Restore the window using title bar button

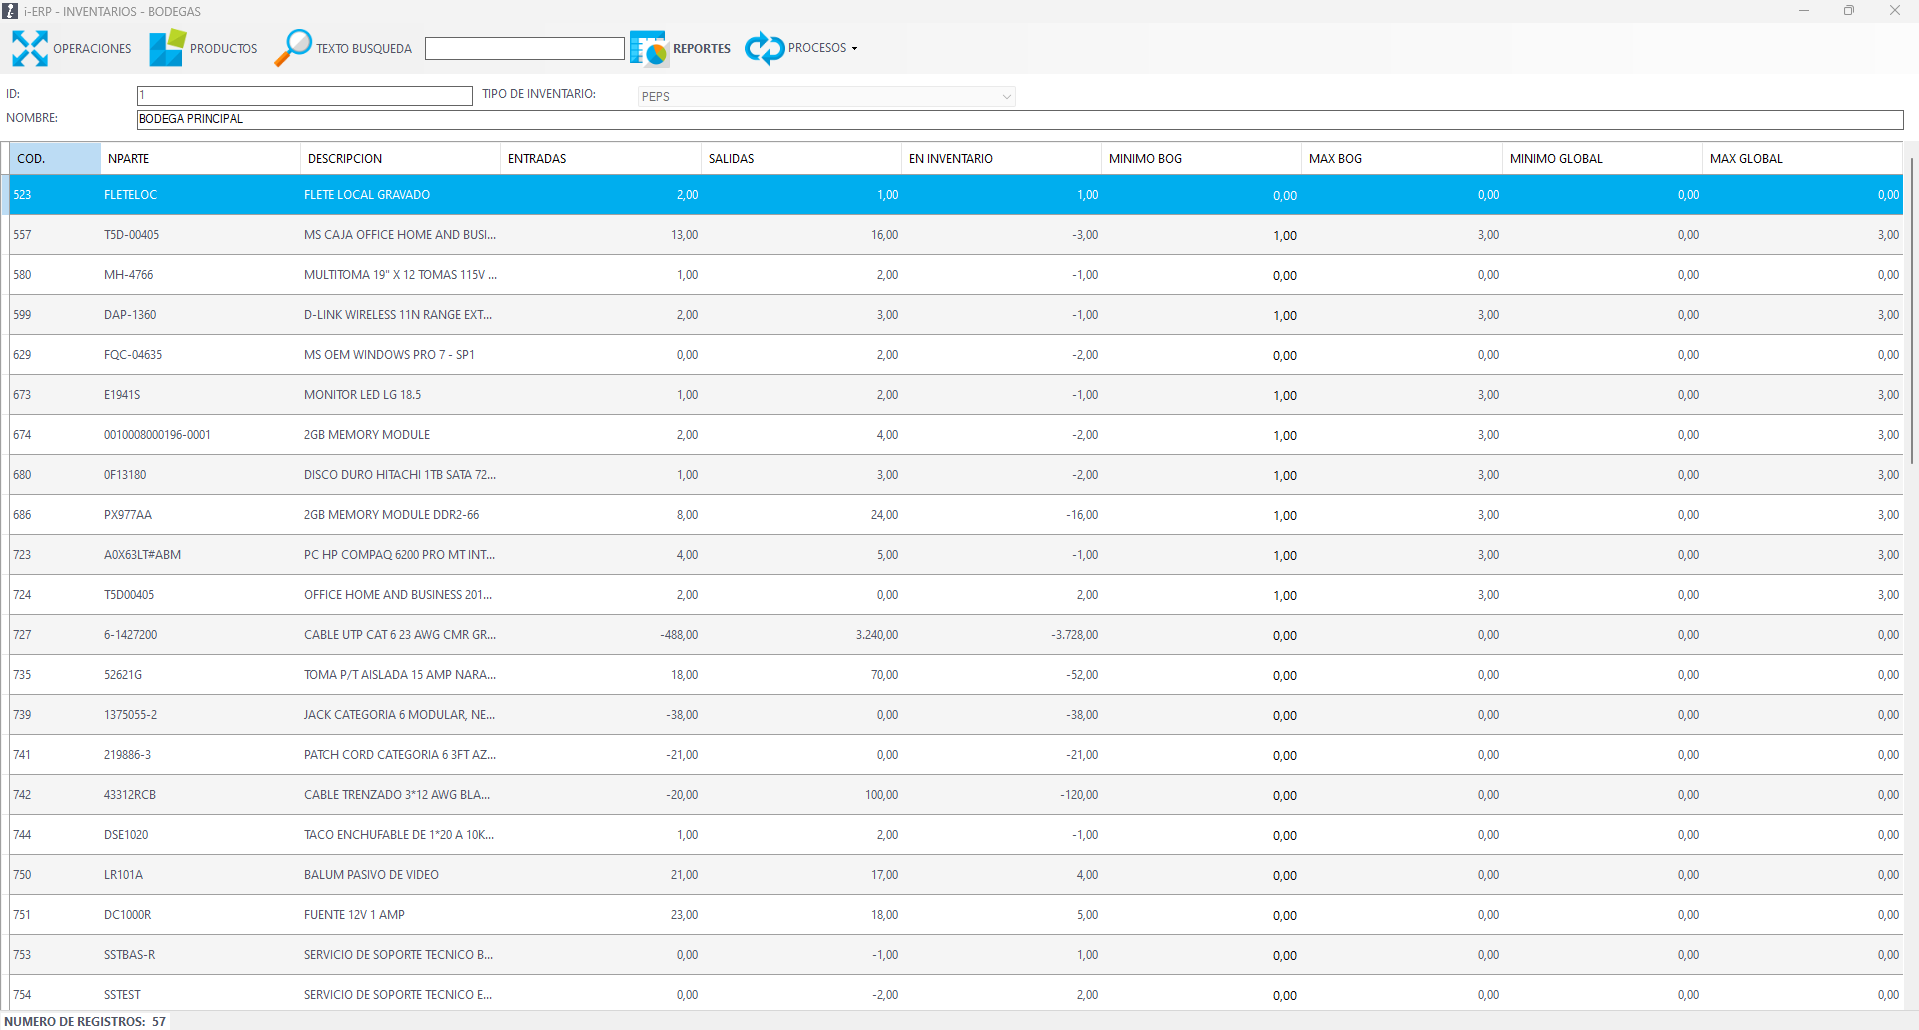click(1848, 11)
